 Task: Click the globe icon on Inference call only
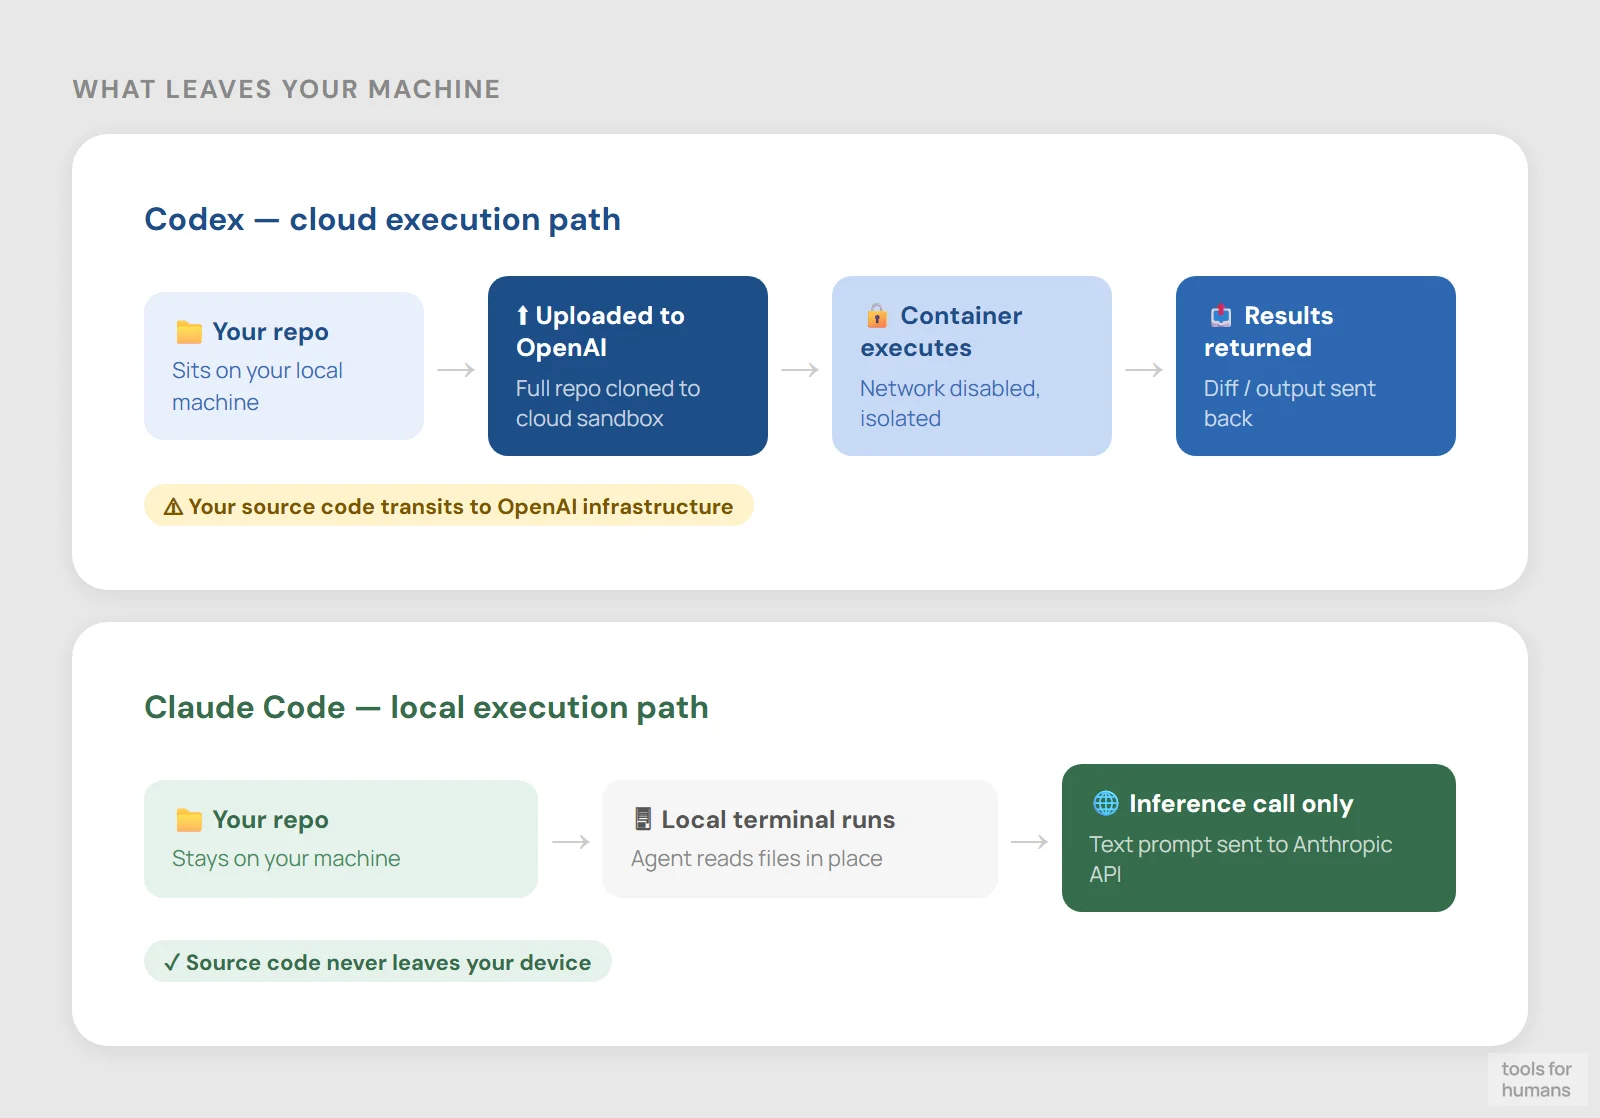click(1104, 803)
